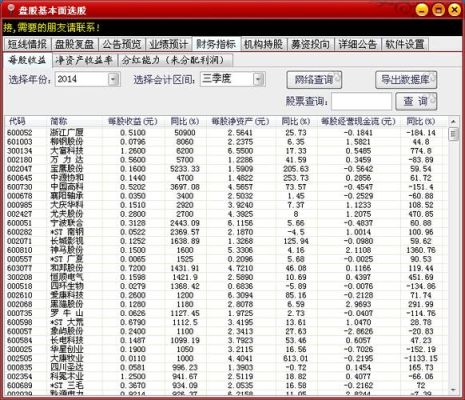Select the row for 600282 *ST 南钢
This screenshot has width=465, height=400.
click(x=226, y=232)
